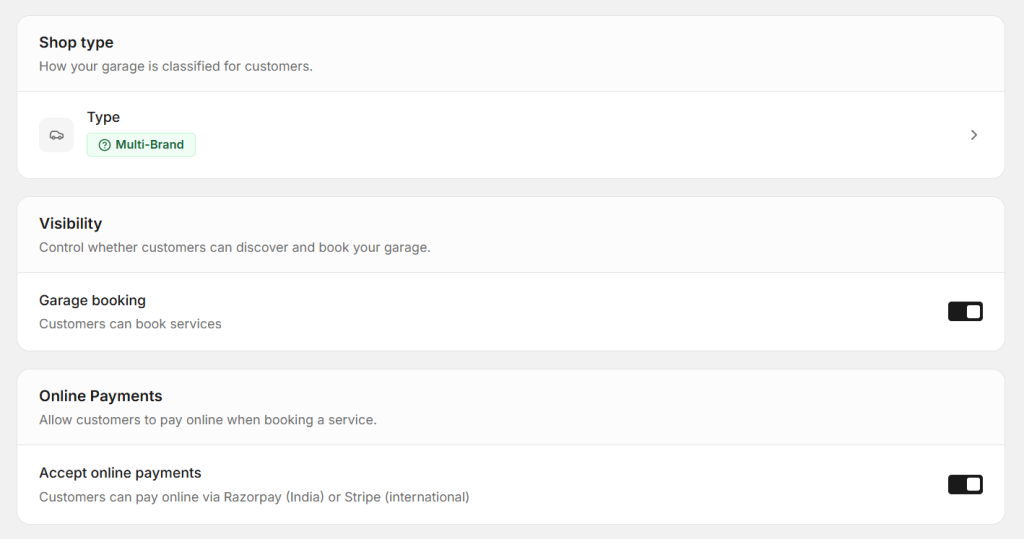Viewport: 1024px width, 539px height.
Task: Click the Garage booking label
Action: pyautogui.click(x=92, y=300)
